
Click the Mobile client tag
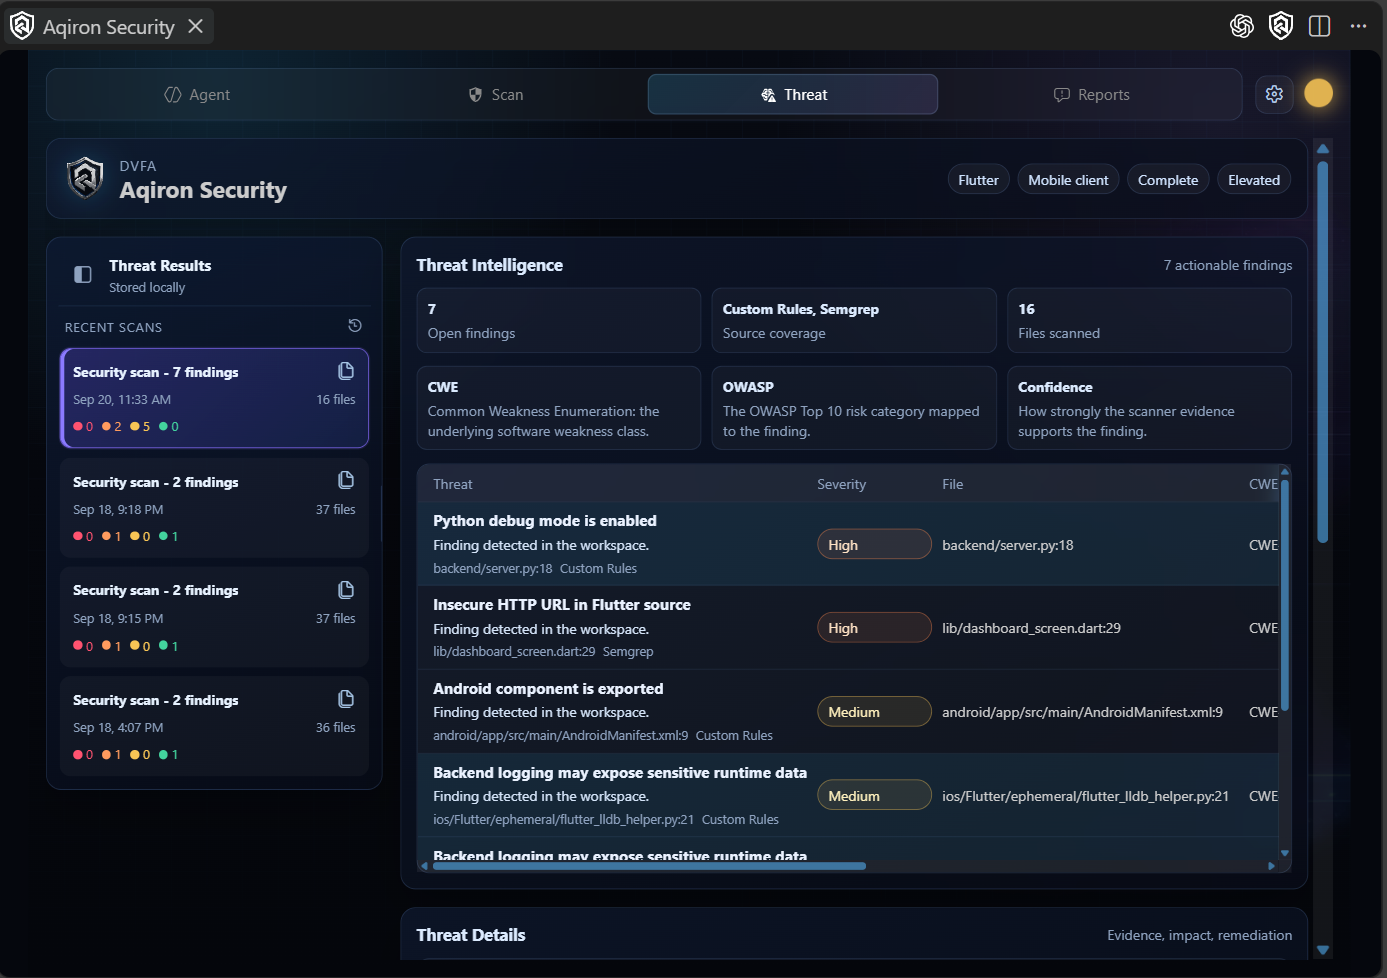(1068, 180)
